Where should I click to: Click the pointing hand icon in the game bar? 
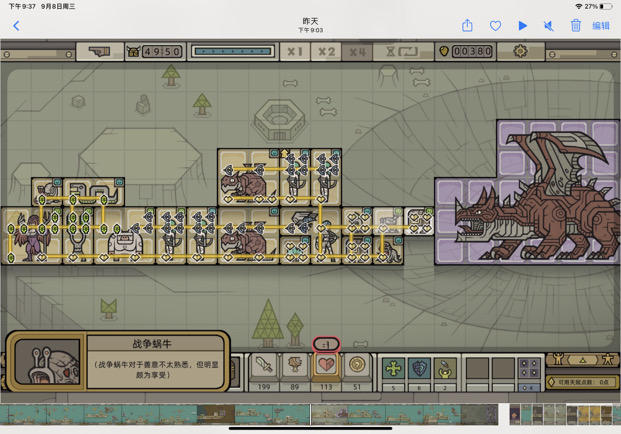[x=100, y=51]
